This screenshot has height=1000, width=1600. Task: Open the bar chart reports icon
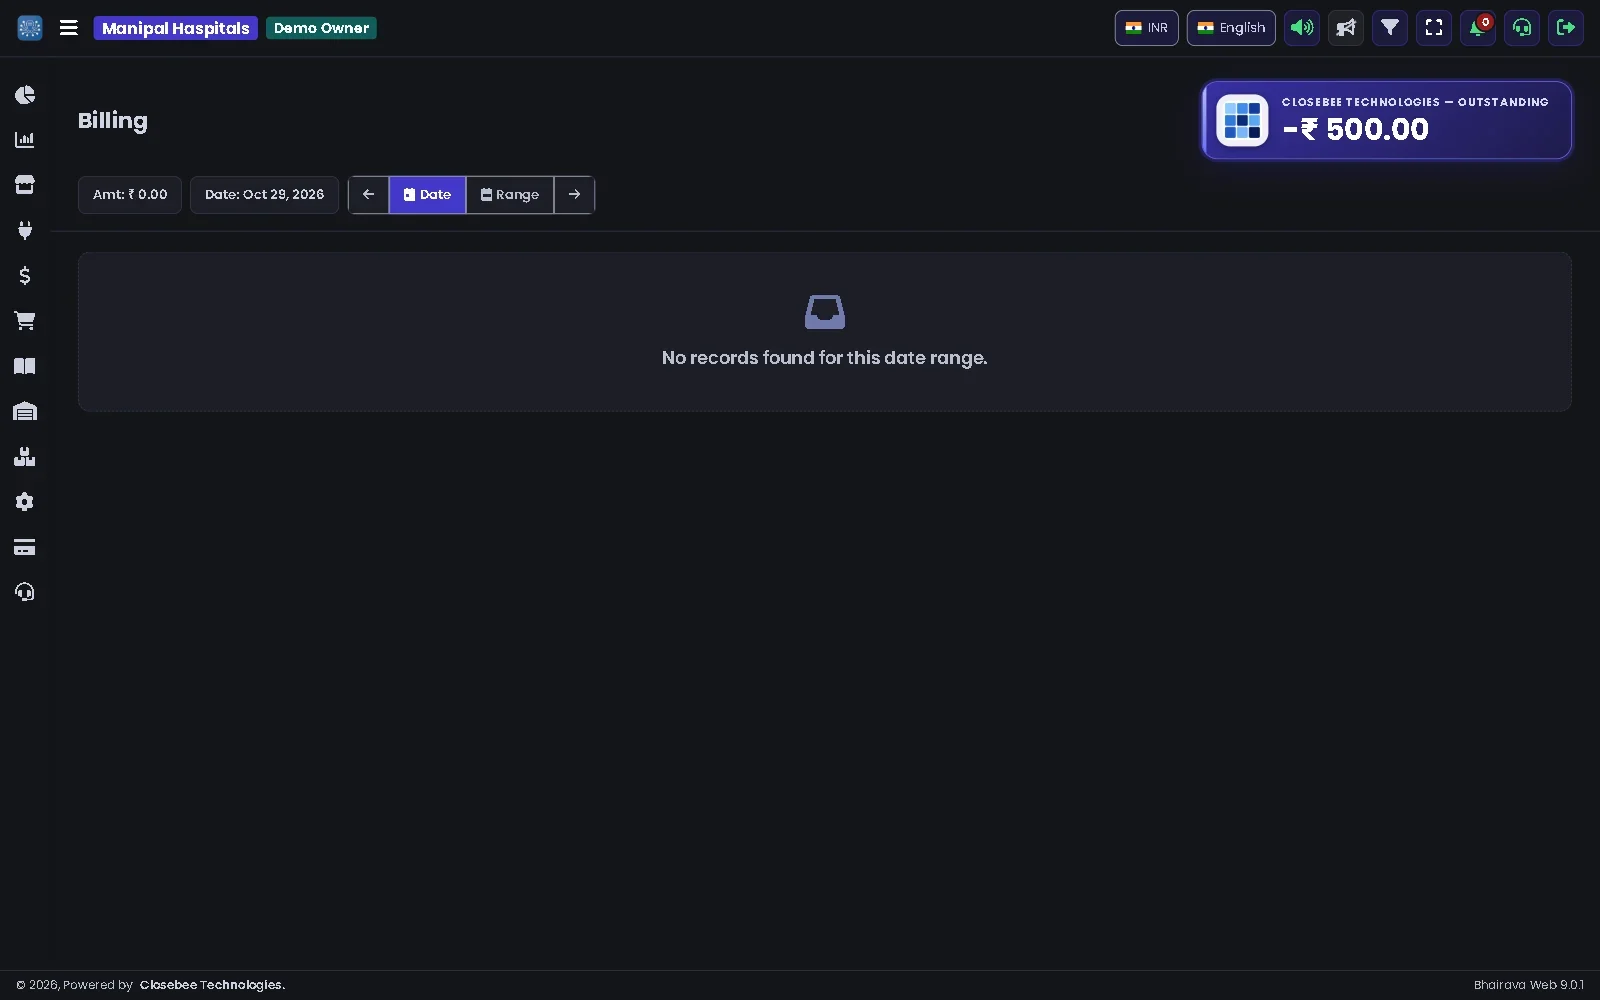pos(25,140)
